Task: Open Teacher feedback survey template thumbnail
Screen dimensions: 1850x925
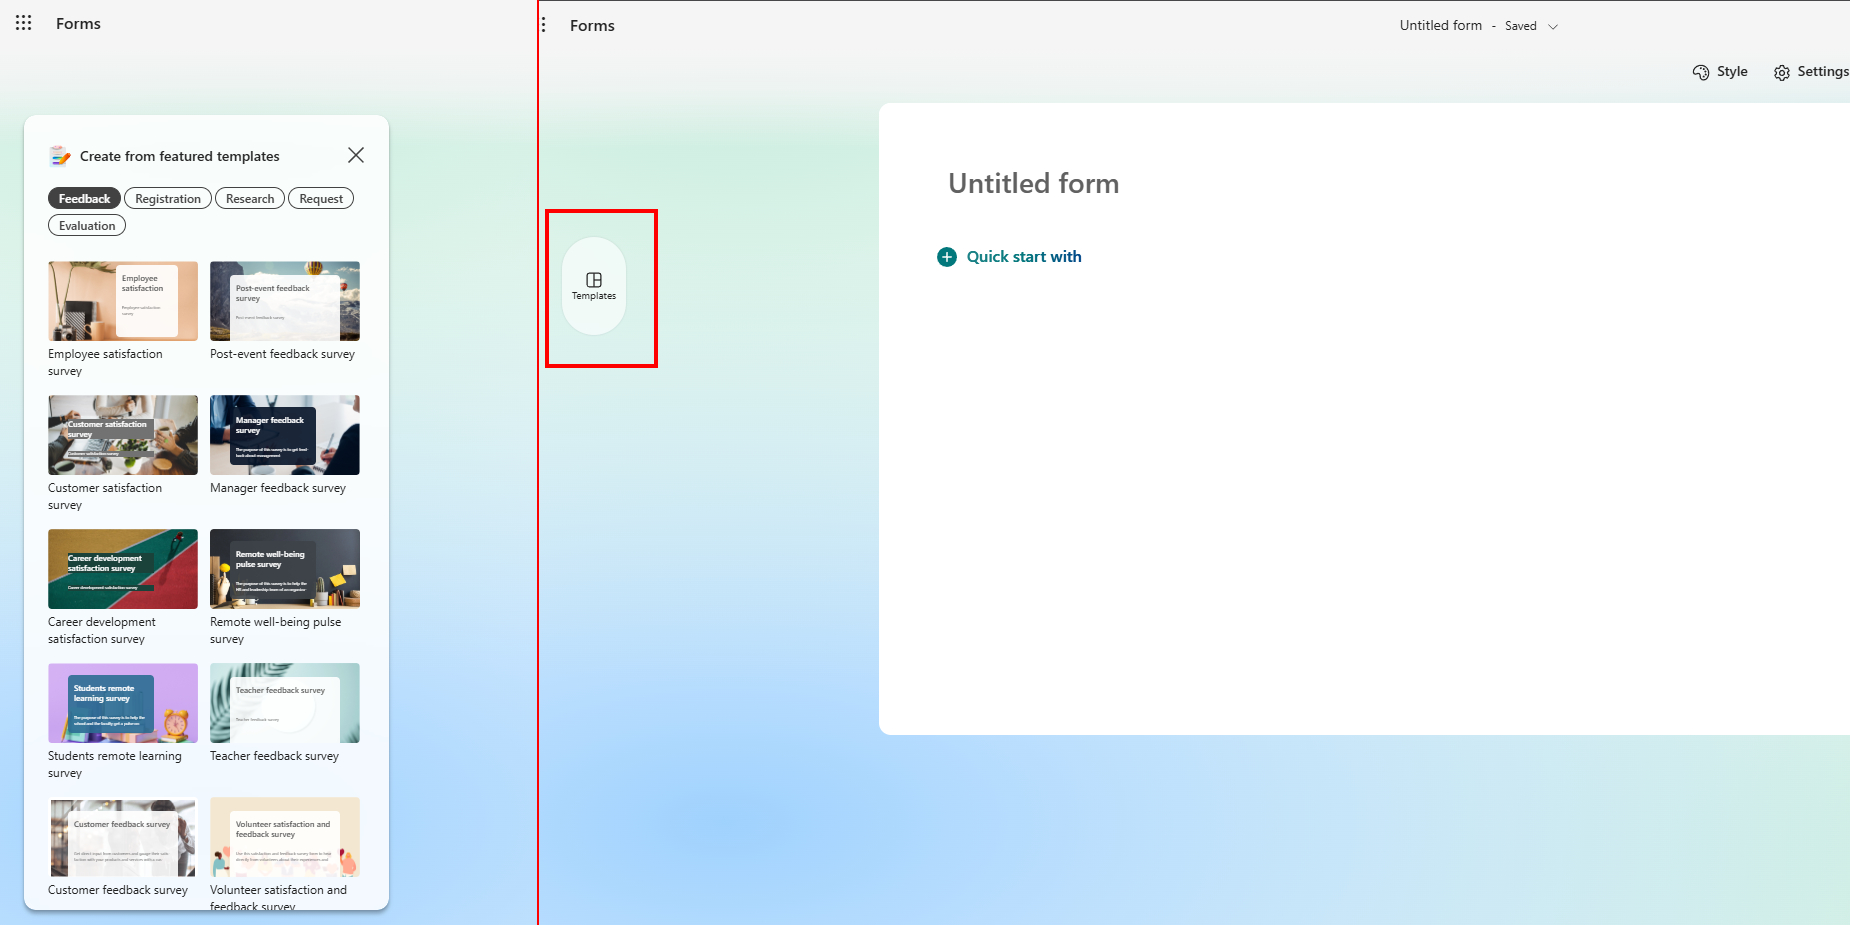Action: [285, 703]
